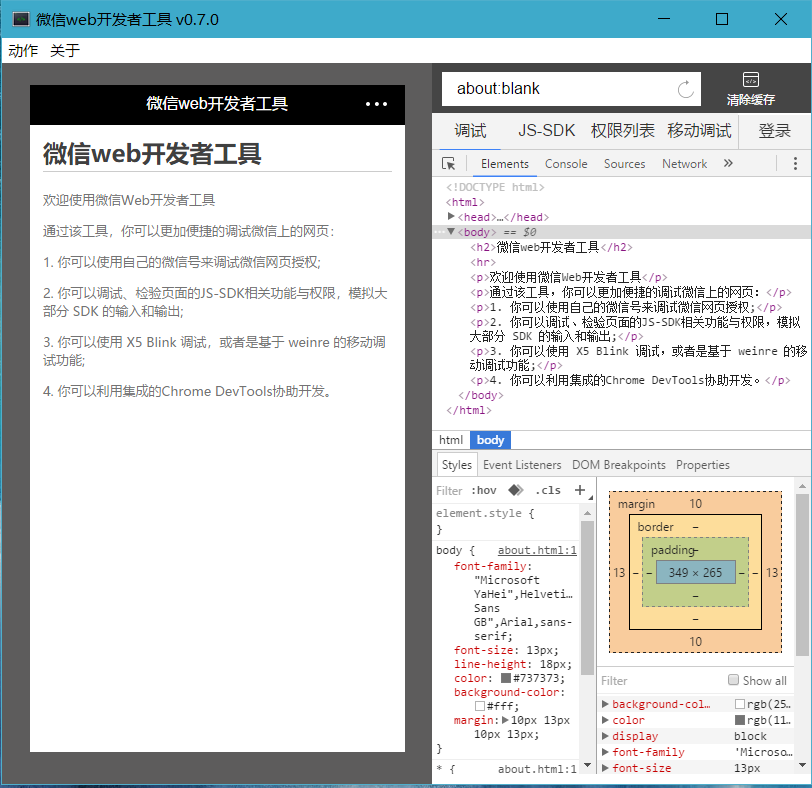Switch to the JS-SDK tab

546,130
